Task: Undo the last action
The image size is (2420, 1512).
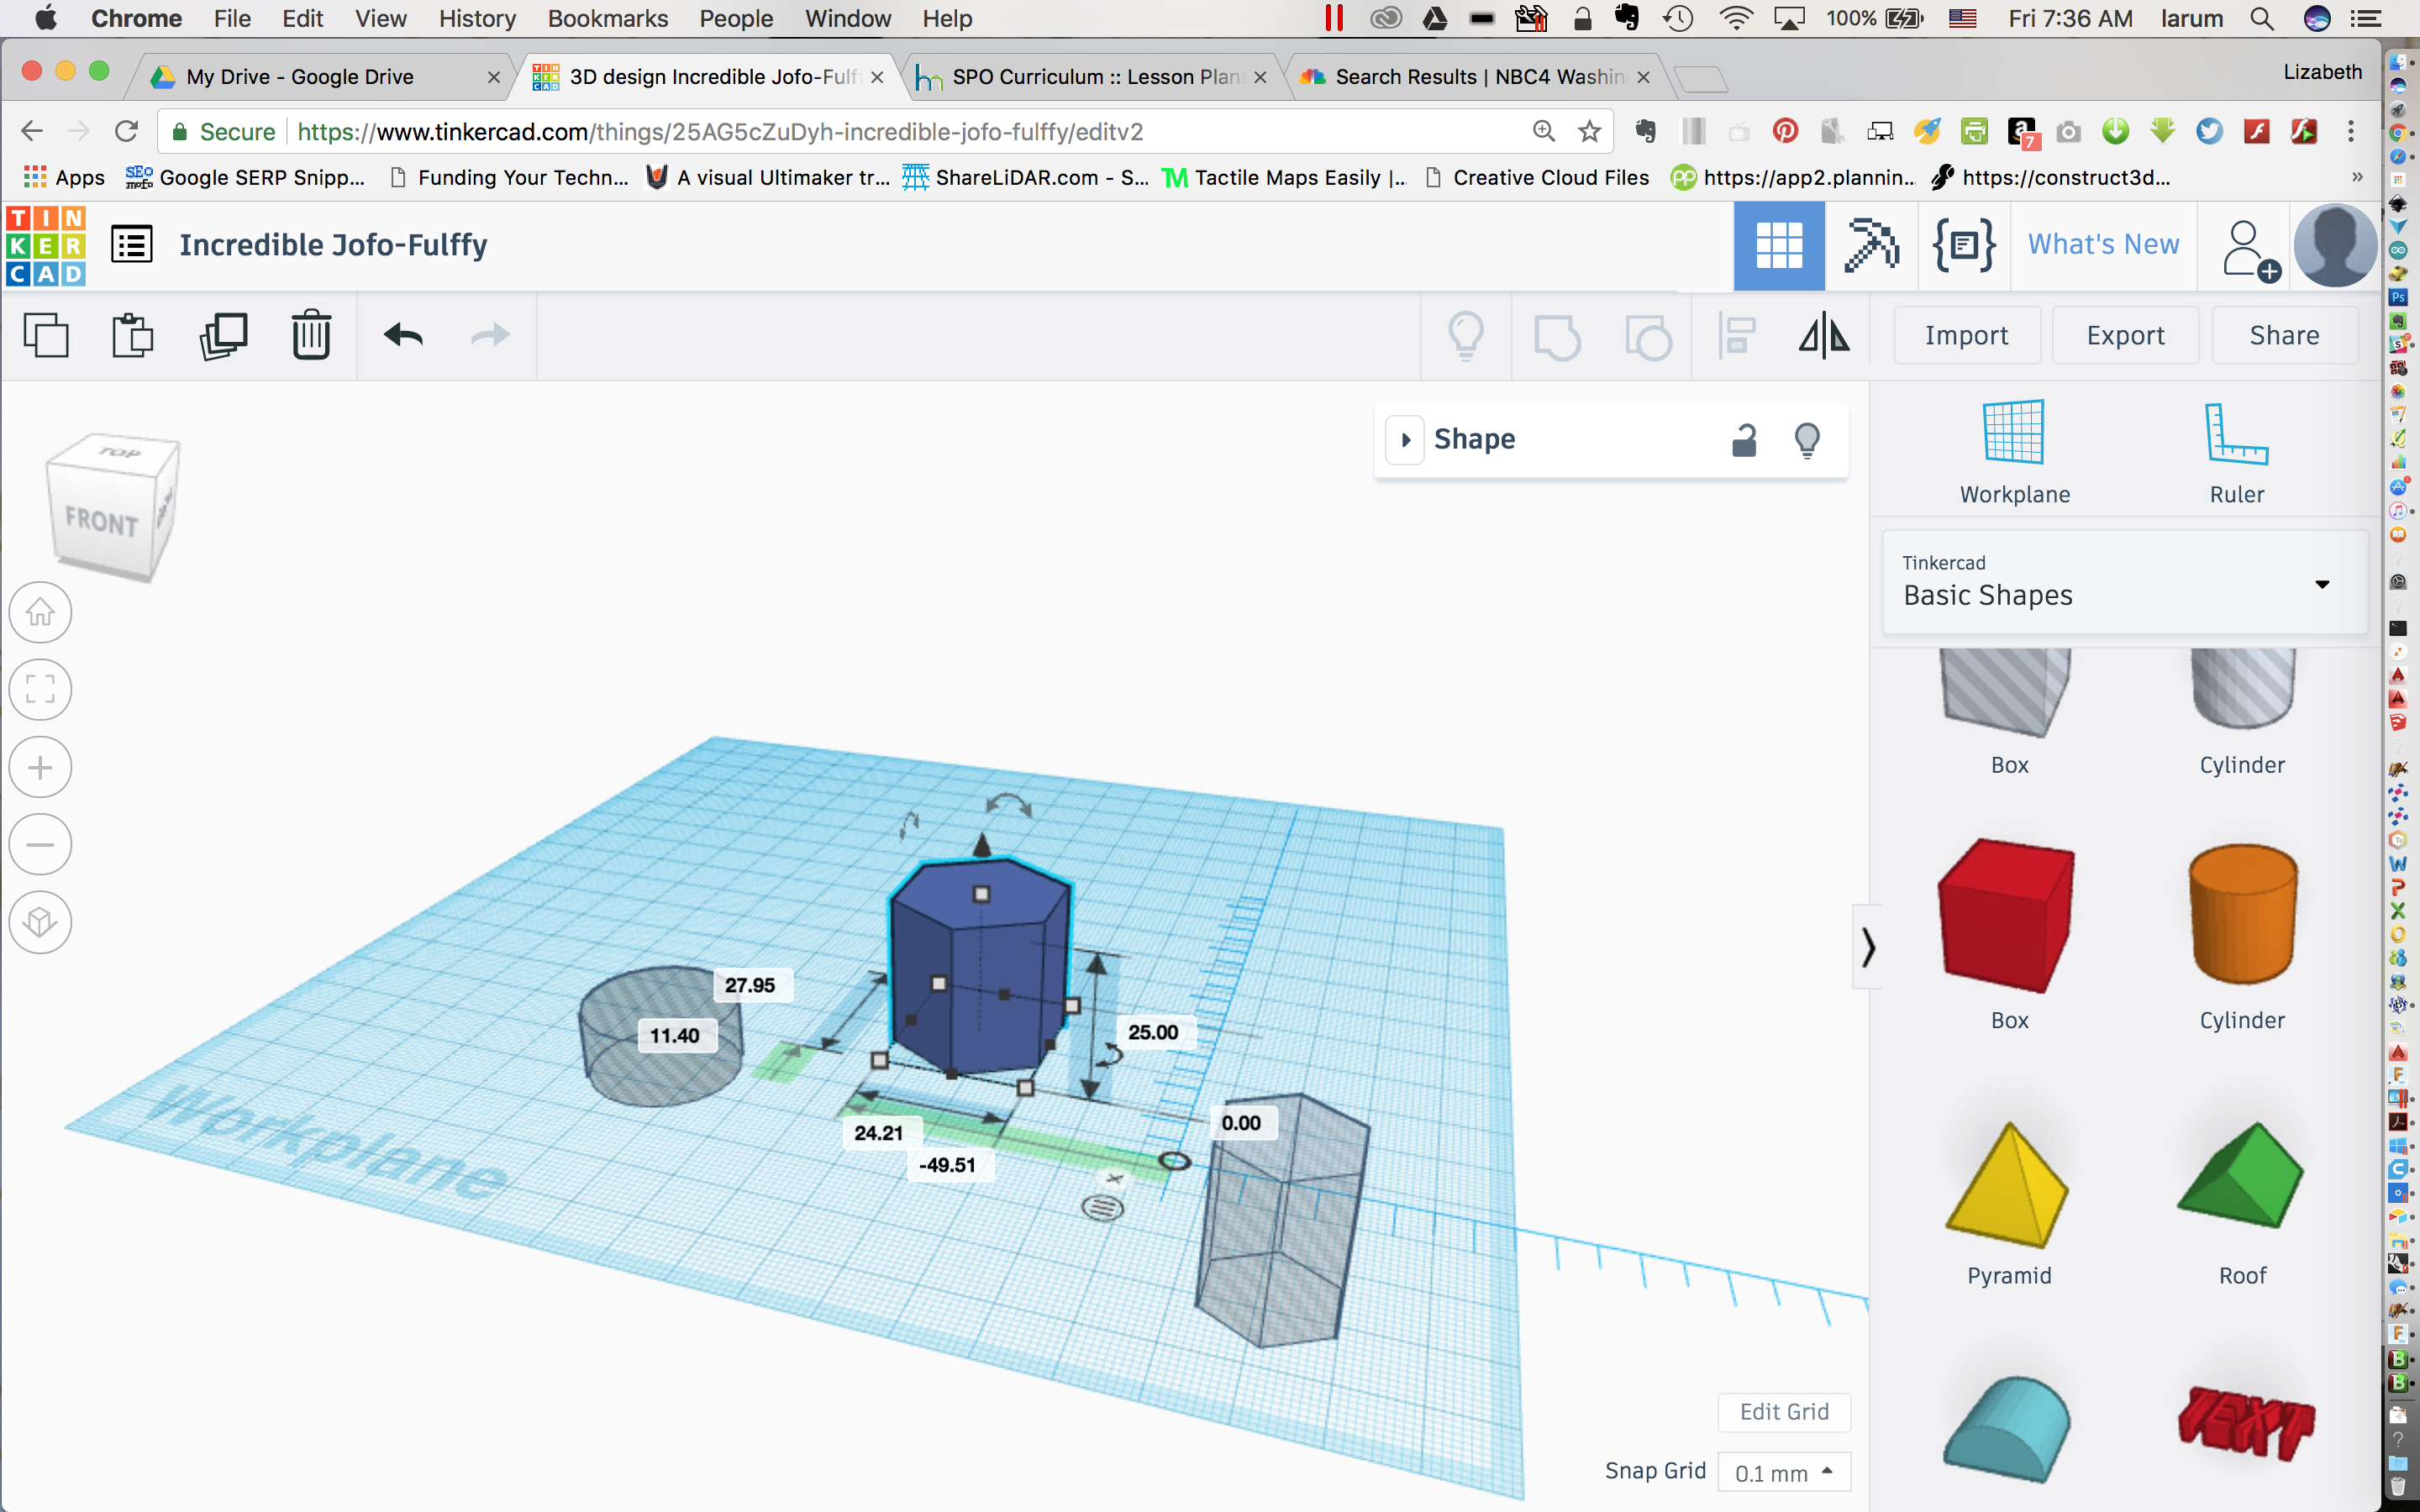Action: coord(403,335)
